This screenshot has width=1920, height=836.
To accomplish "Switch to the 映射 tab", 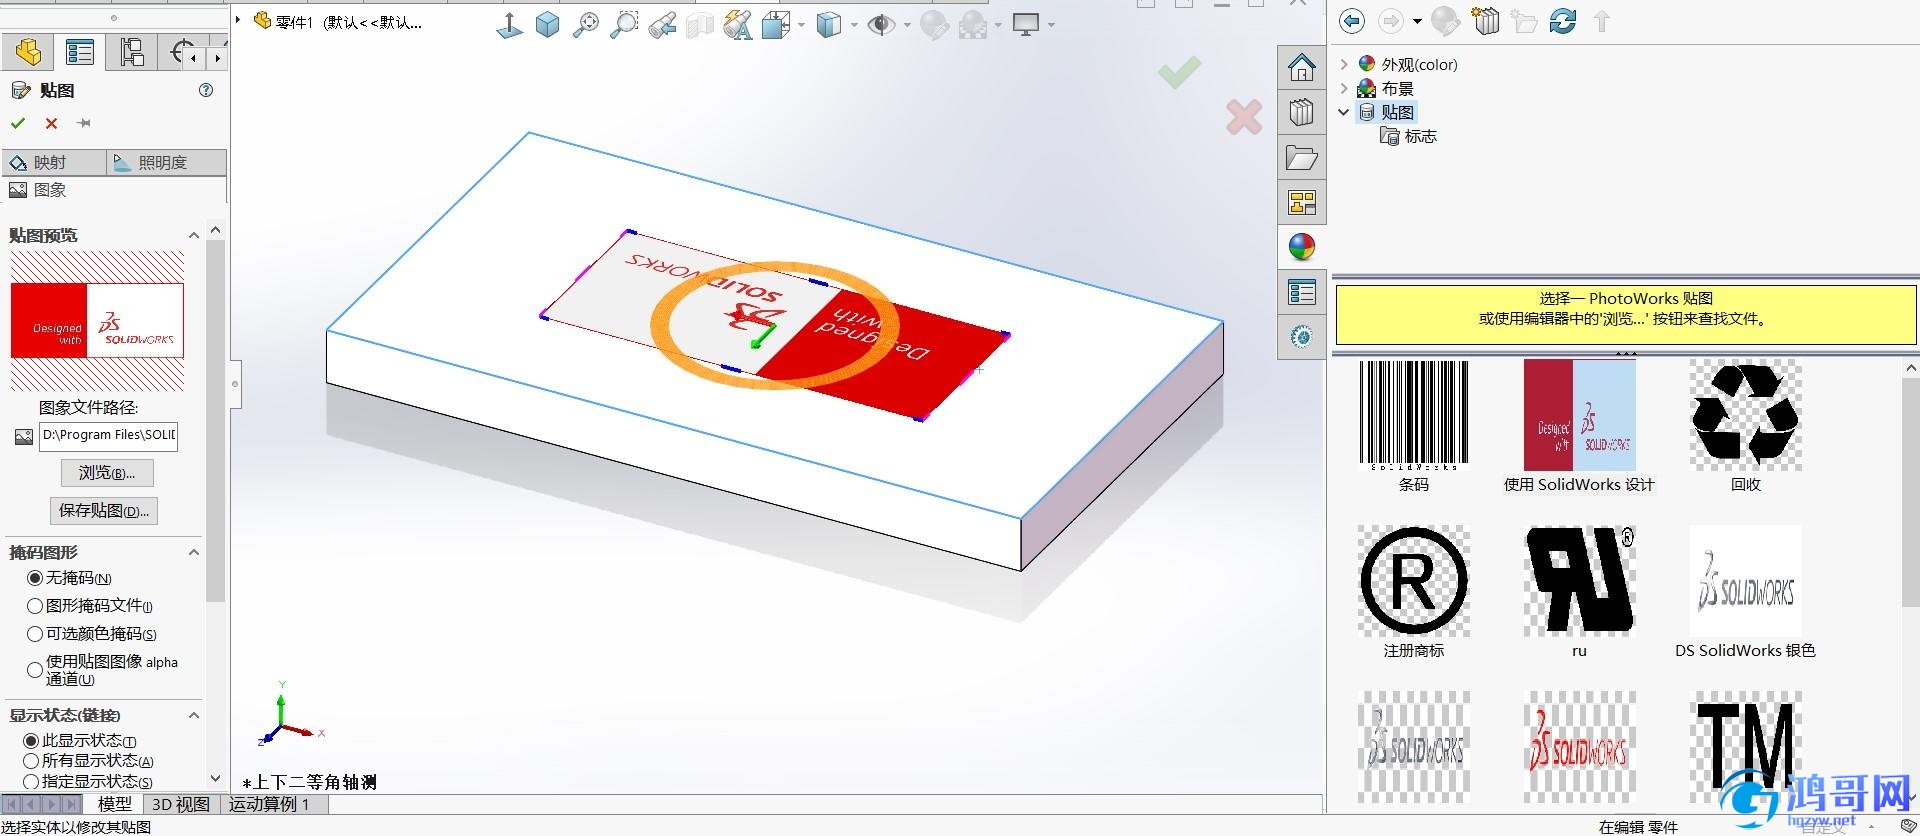I will point(54,162).
